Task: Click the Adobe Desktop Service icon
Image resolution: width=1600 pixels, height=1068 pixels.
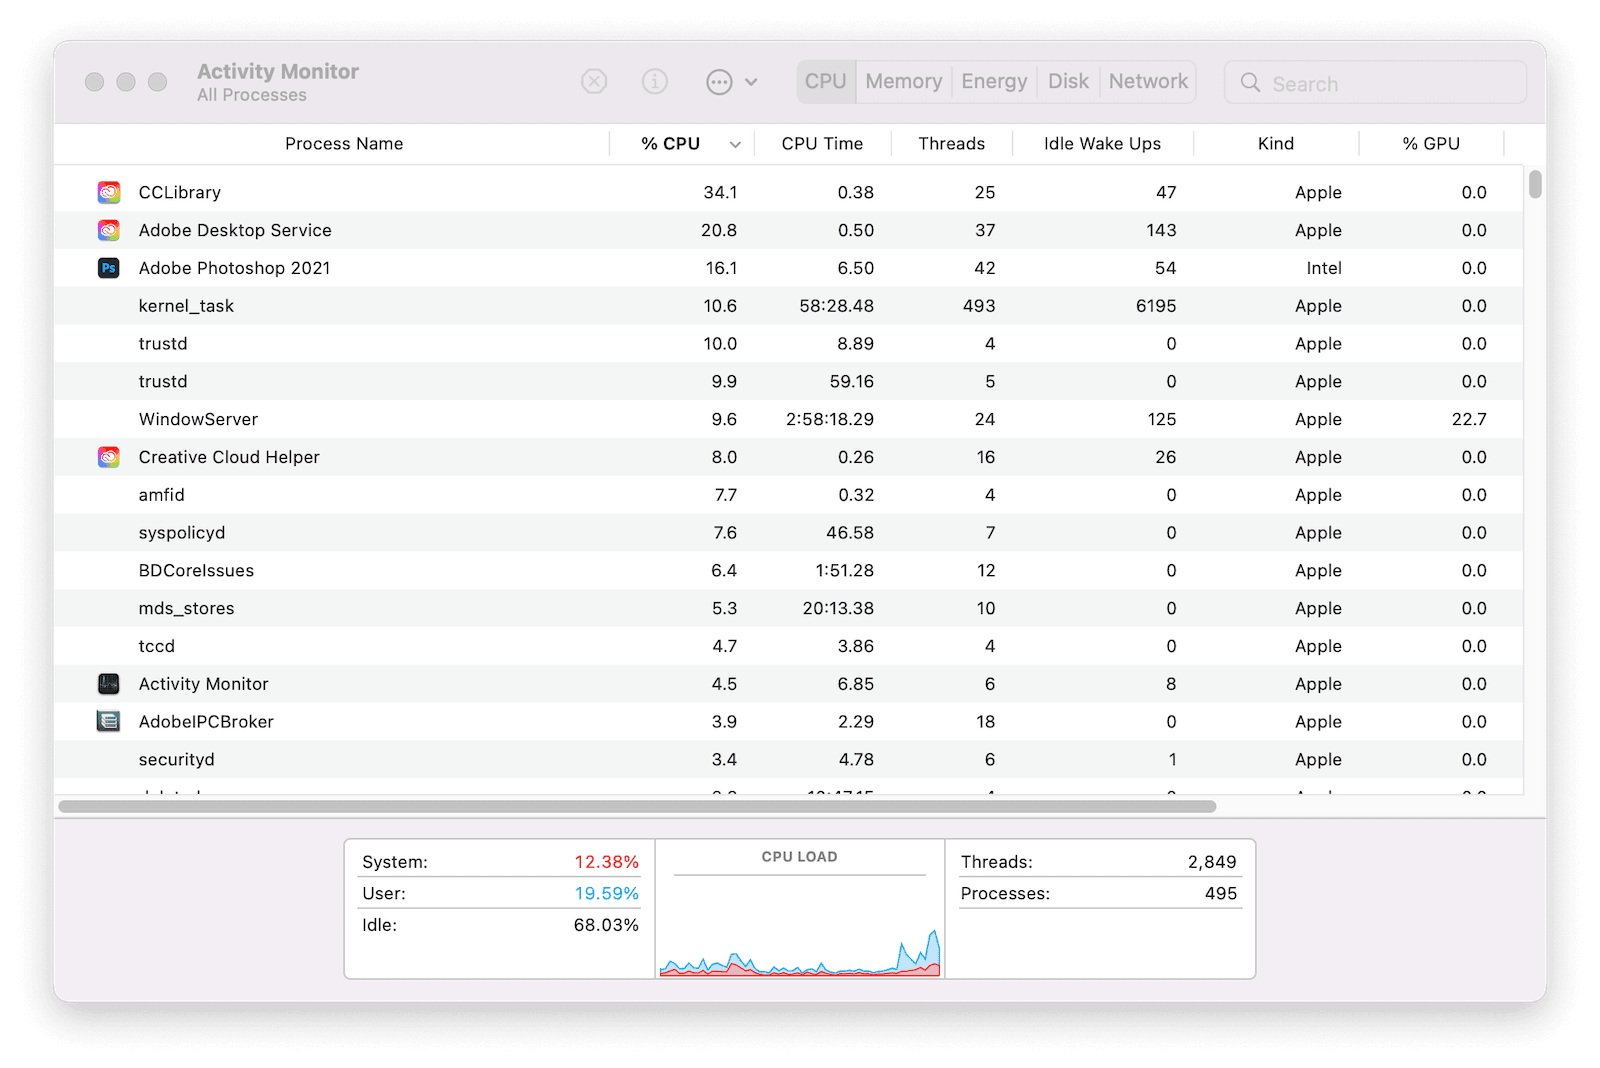Action: (108, 230)
